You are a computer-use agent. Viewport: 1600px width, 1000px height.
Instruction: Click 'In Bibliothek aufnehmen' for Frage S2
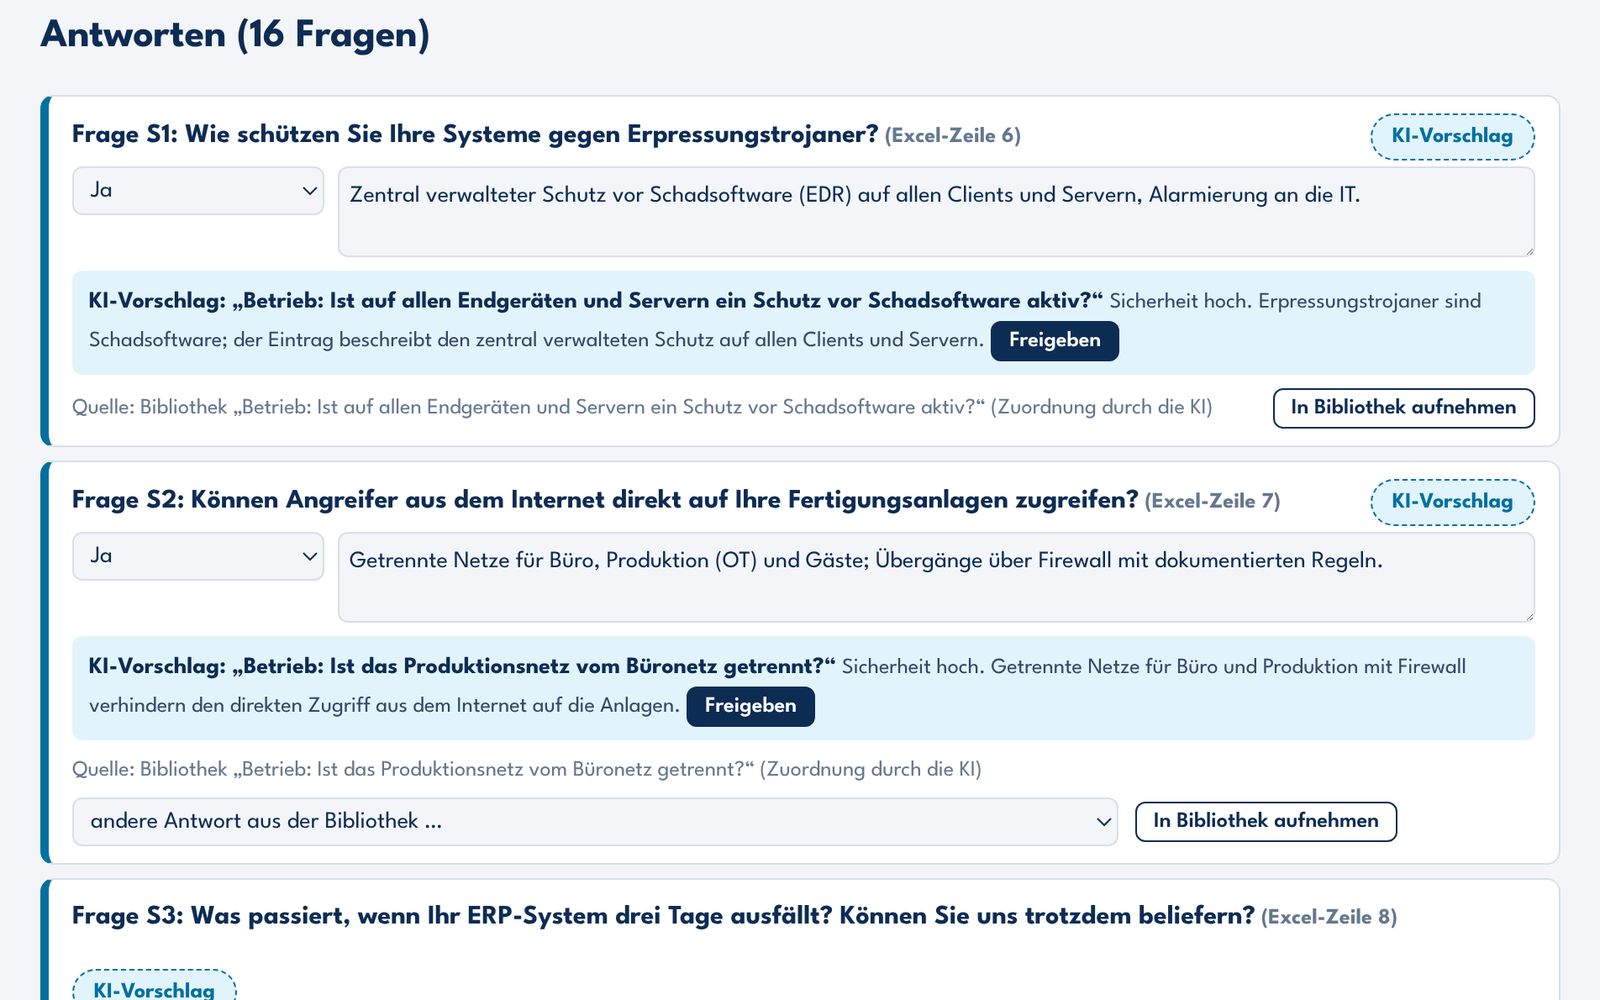[x=1266, y=821]
